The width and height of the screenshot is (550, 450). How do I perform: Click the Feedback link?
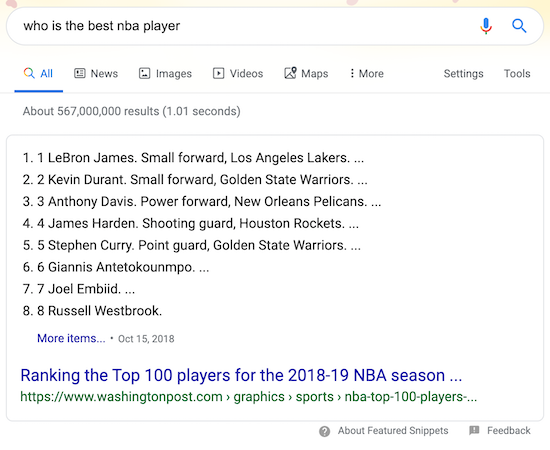[509, 431]
